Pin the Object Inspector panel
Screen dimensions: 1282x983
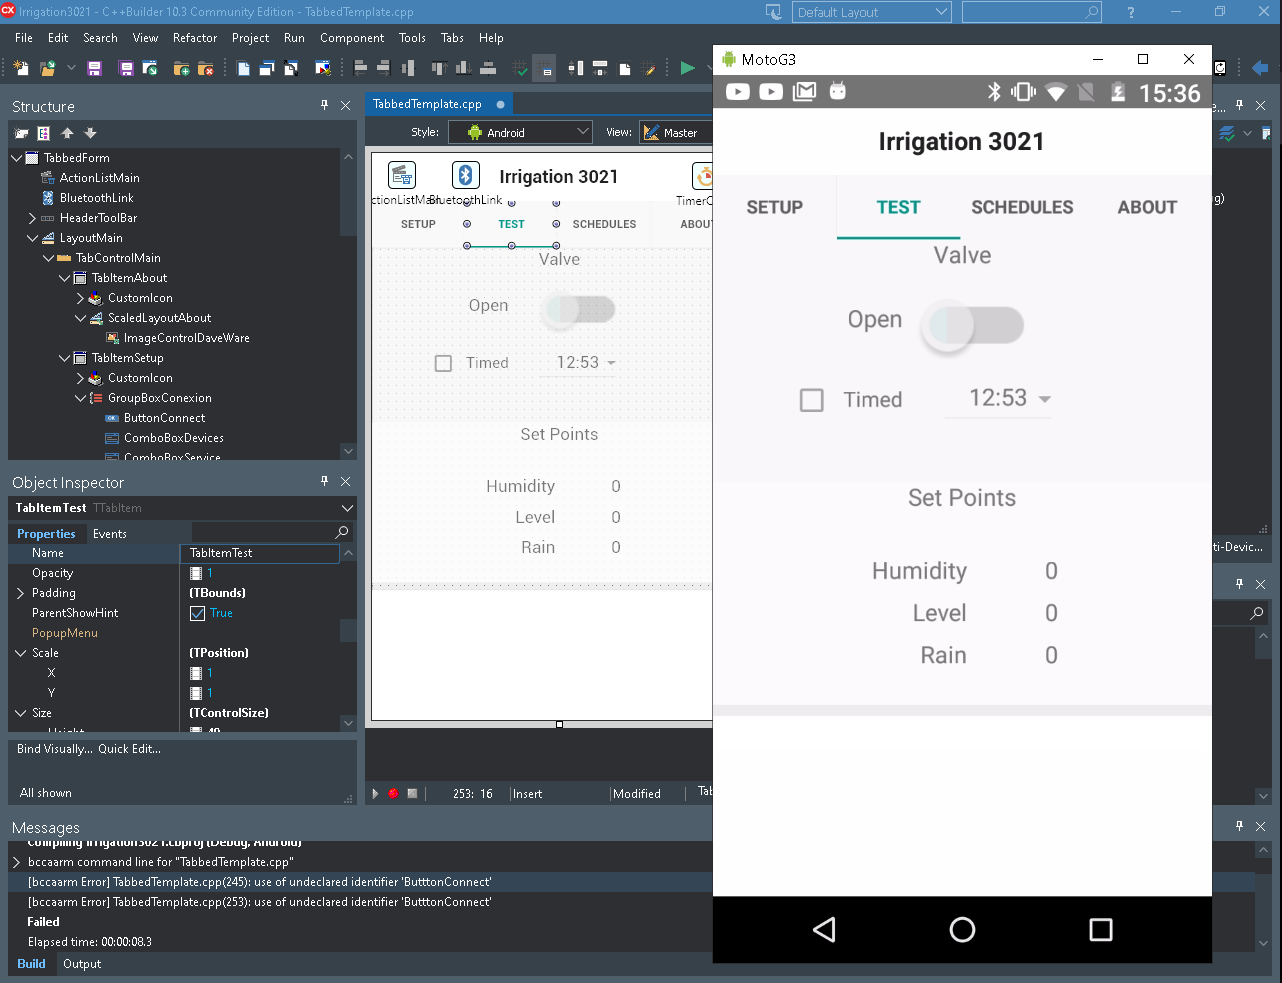(324, 481)
